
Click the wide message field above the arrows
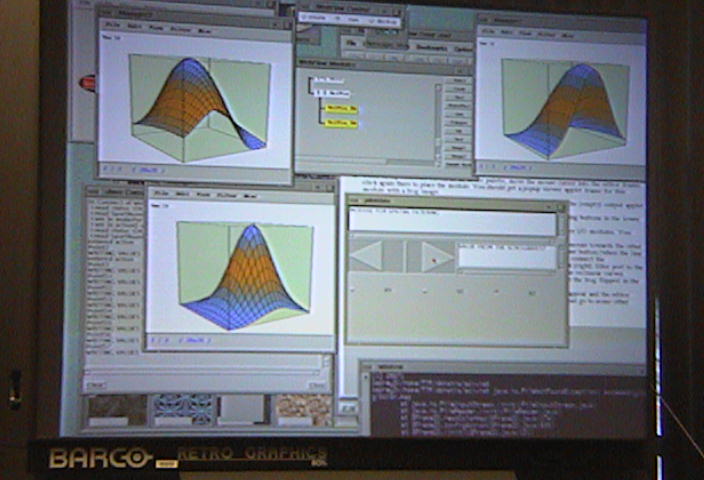coord(453,222)
